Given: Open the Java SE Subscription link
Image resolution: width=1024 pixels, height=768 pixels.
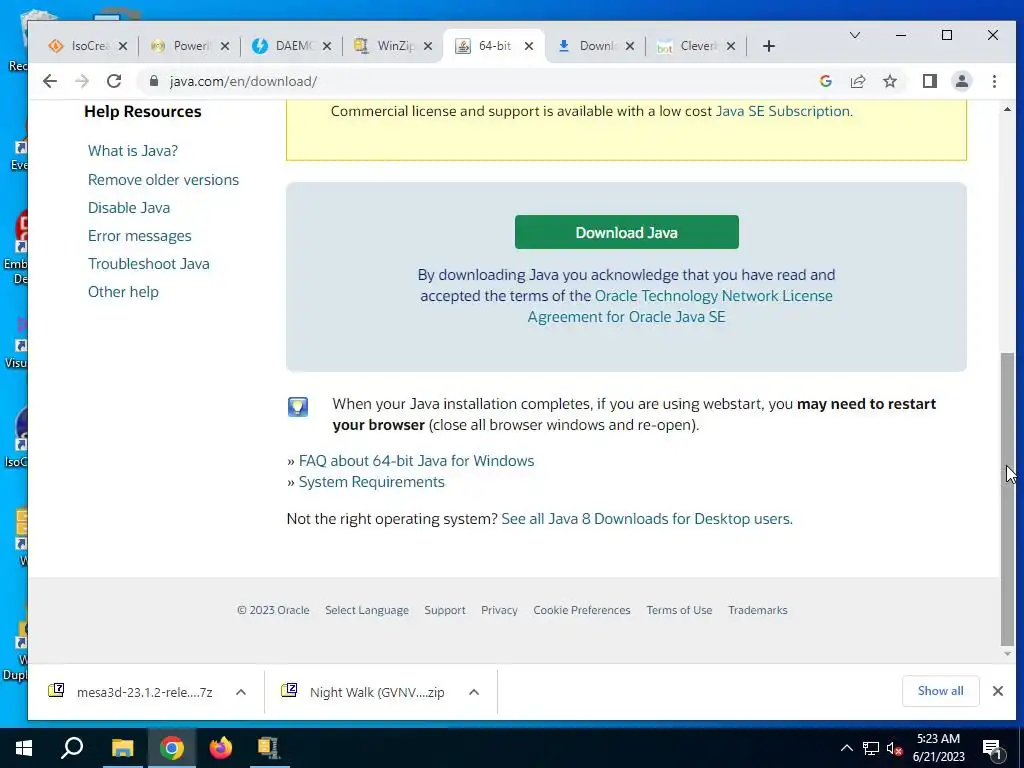Looking at the screenshot, I should tap(783, 111).
